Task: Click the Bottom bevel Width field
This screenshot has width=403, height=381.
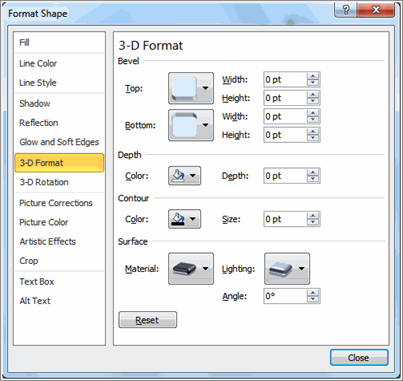Action: (285, 117)
